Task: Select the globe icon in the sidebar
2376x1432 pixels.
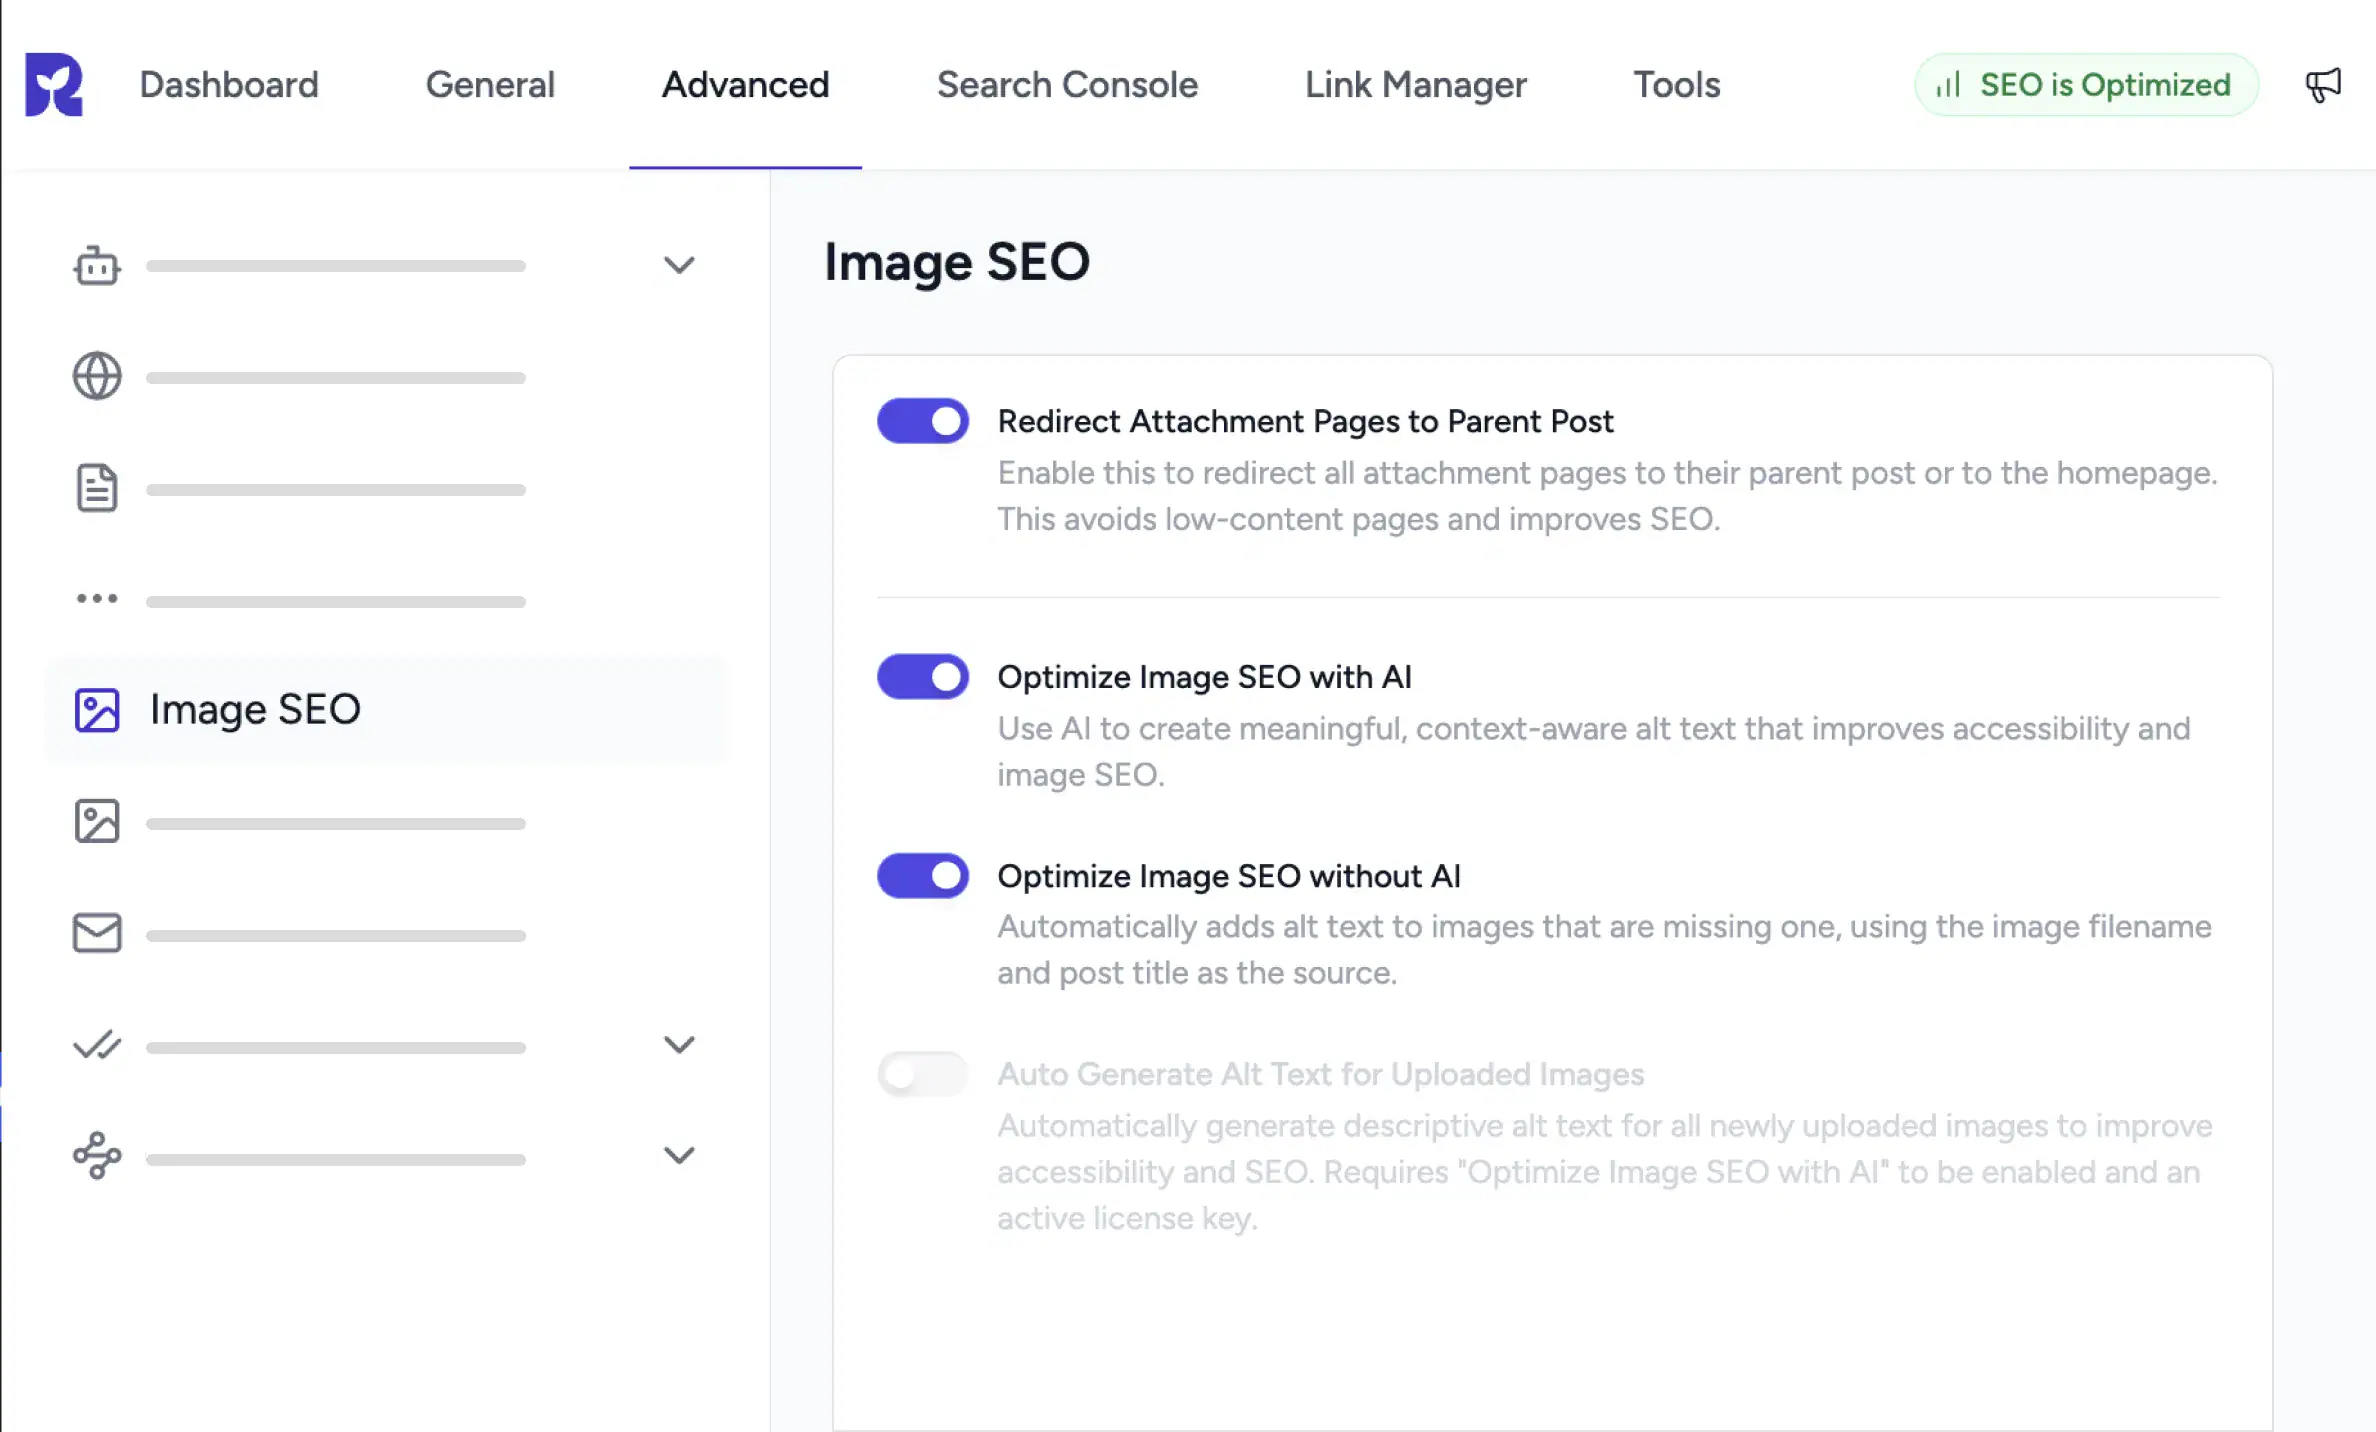Action: tap(97, 376)
